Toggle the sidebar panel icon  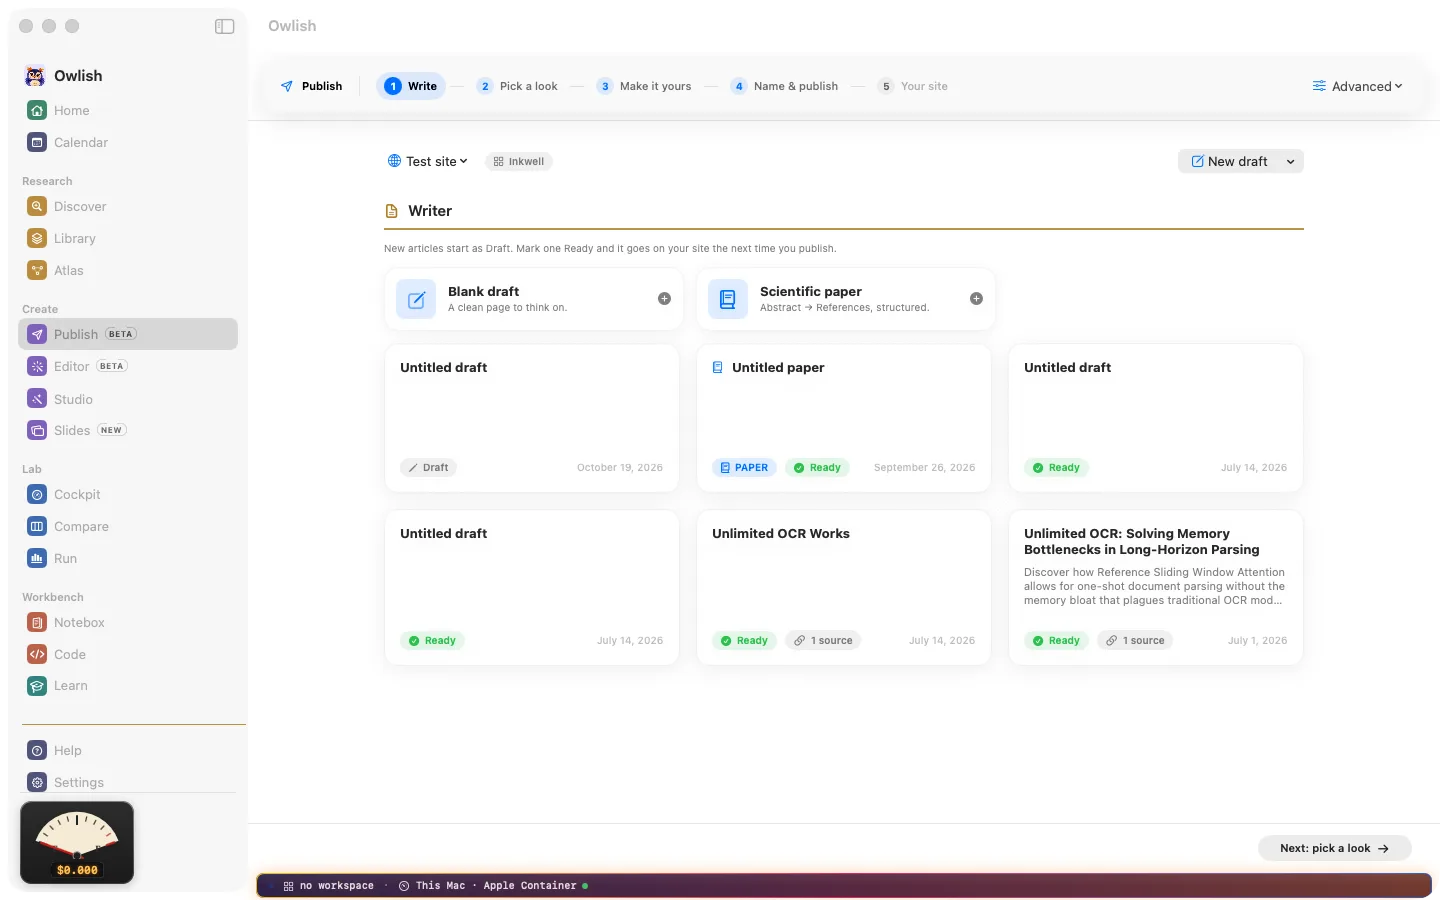coord(224,26)
